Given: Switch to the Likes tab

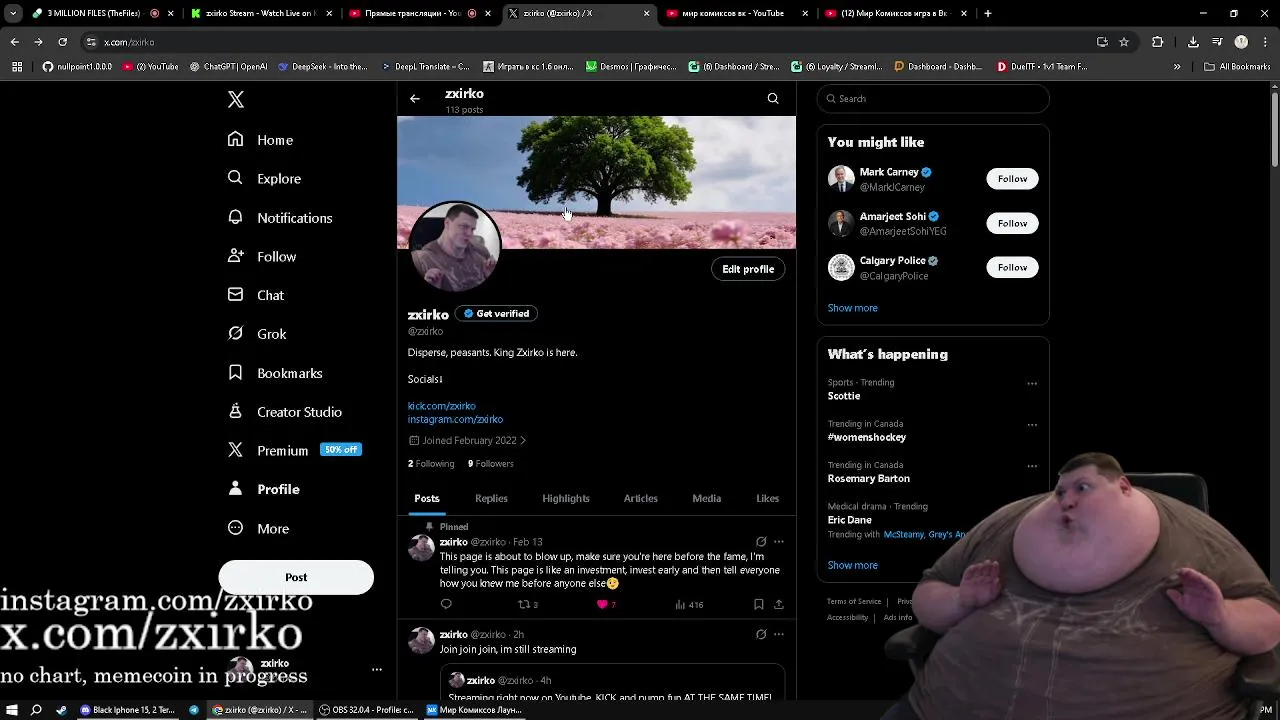Looking at the screenshot, I should click(768, 498).
